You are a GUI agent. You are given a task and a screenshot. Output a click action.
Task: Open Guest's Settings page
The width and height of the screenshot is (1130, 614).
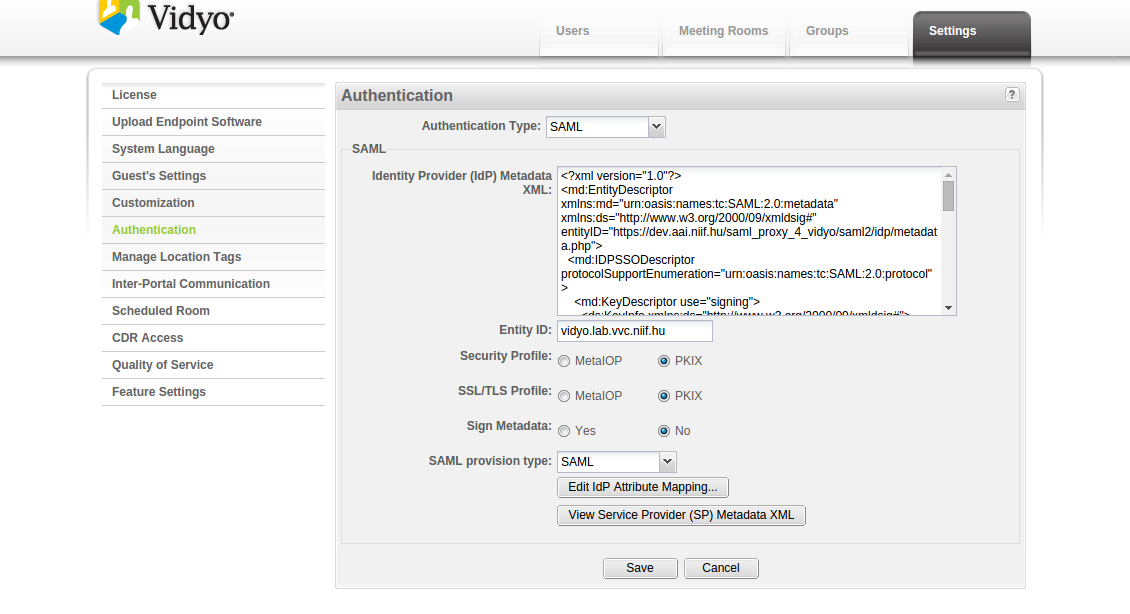(x=213, y=176)
